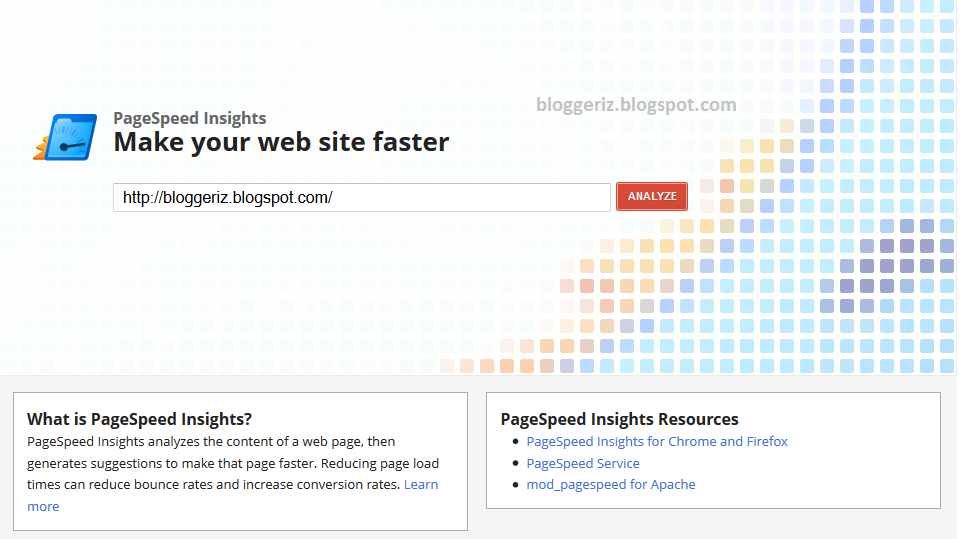Click the small PageSpeed Insights title above the headline
967x539 pixels.
190,118
